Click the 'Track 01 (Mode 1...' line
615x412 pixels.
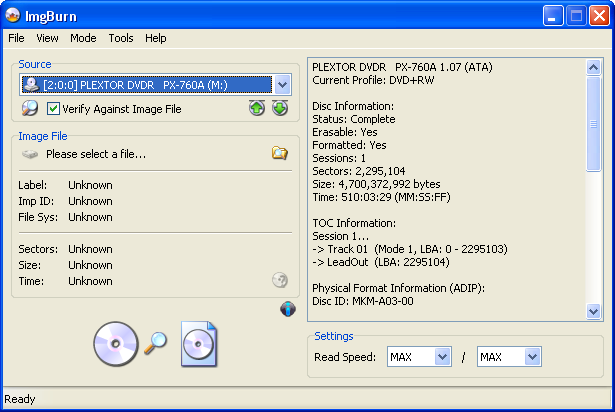410,249
